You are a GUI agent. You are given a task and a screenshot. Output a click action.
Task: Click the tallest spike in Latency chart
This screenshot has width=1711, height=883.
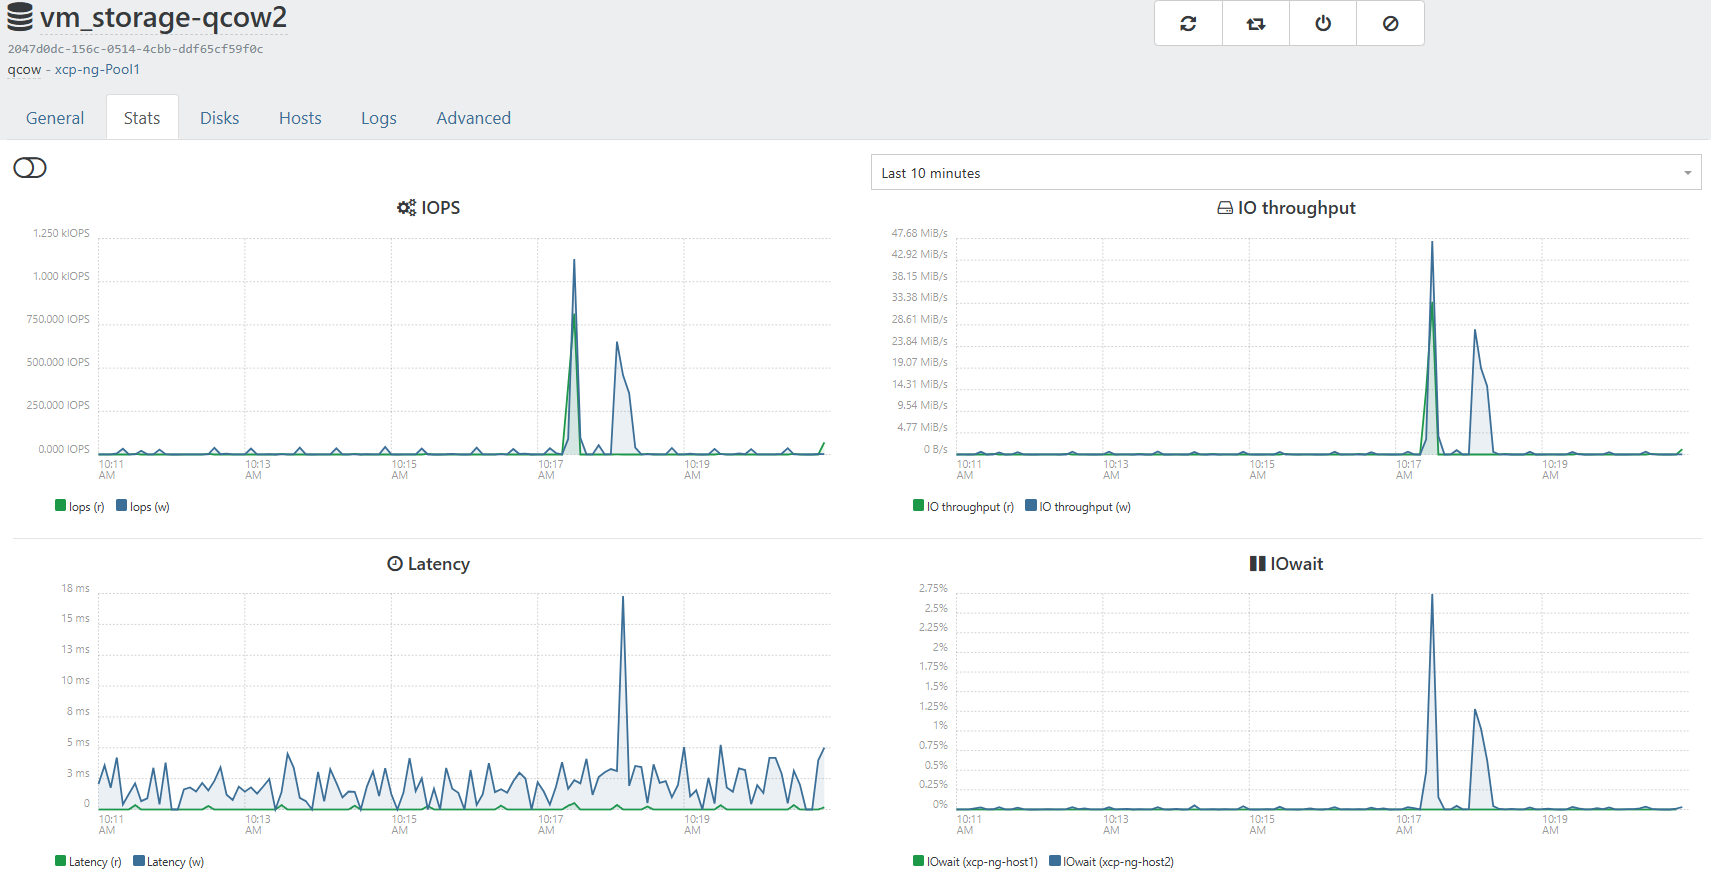click(623, 600)
